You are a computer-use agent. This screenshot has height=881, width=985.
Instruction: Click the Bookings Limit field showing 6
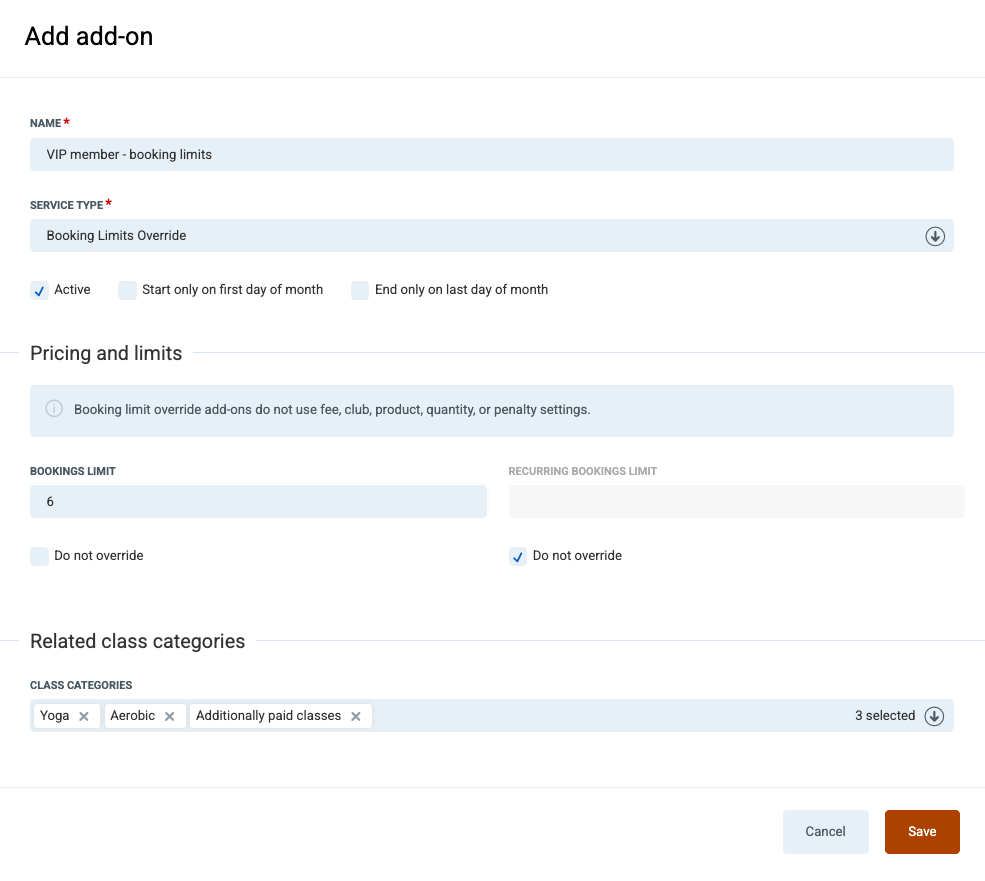tap(258, 501)
